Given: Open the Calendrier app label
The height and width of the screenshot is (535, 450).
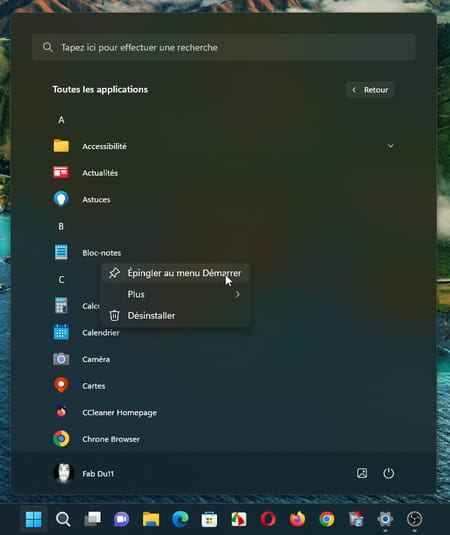Looking at the screenshot, I should (x=101, y=333).
